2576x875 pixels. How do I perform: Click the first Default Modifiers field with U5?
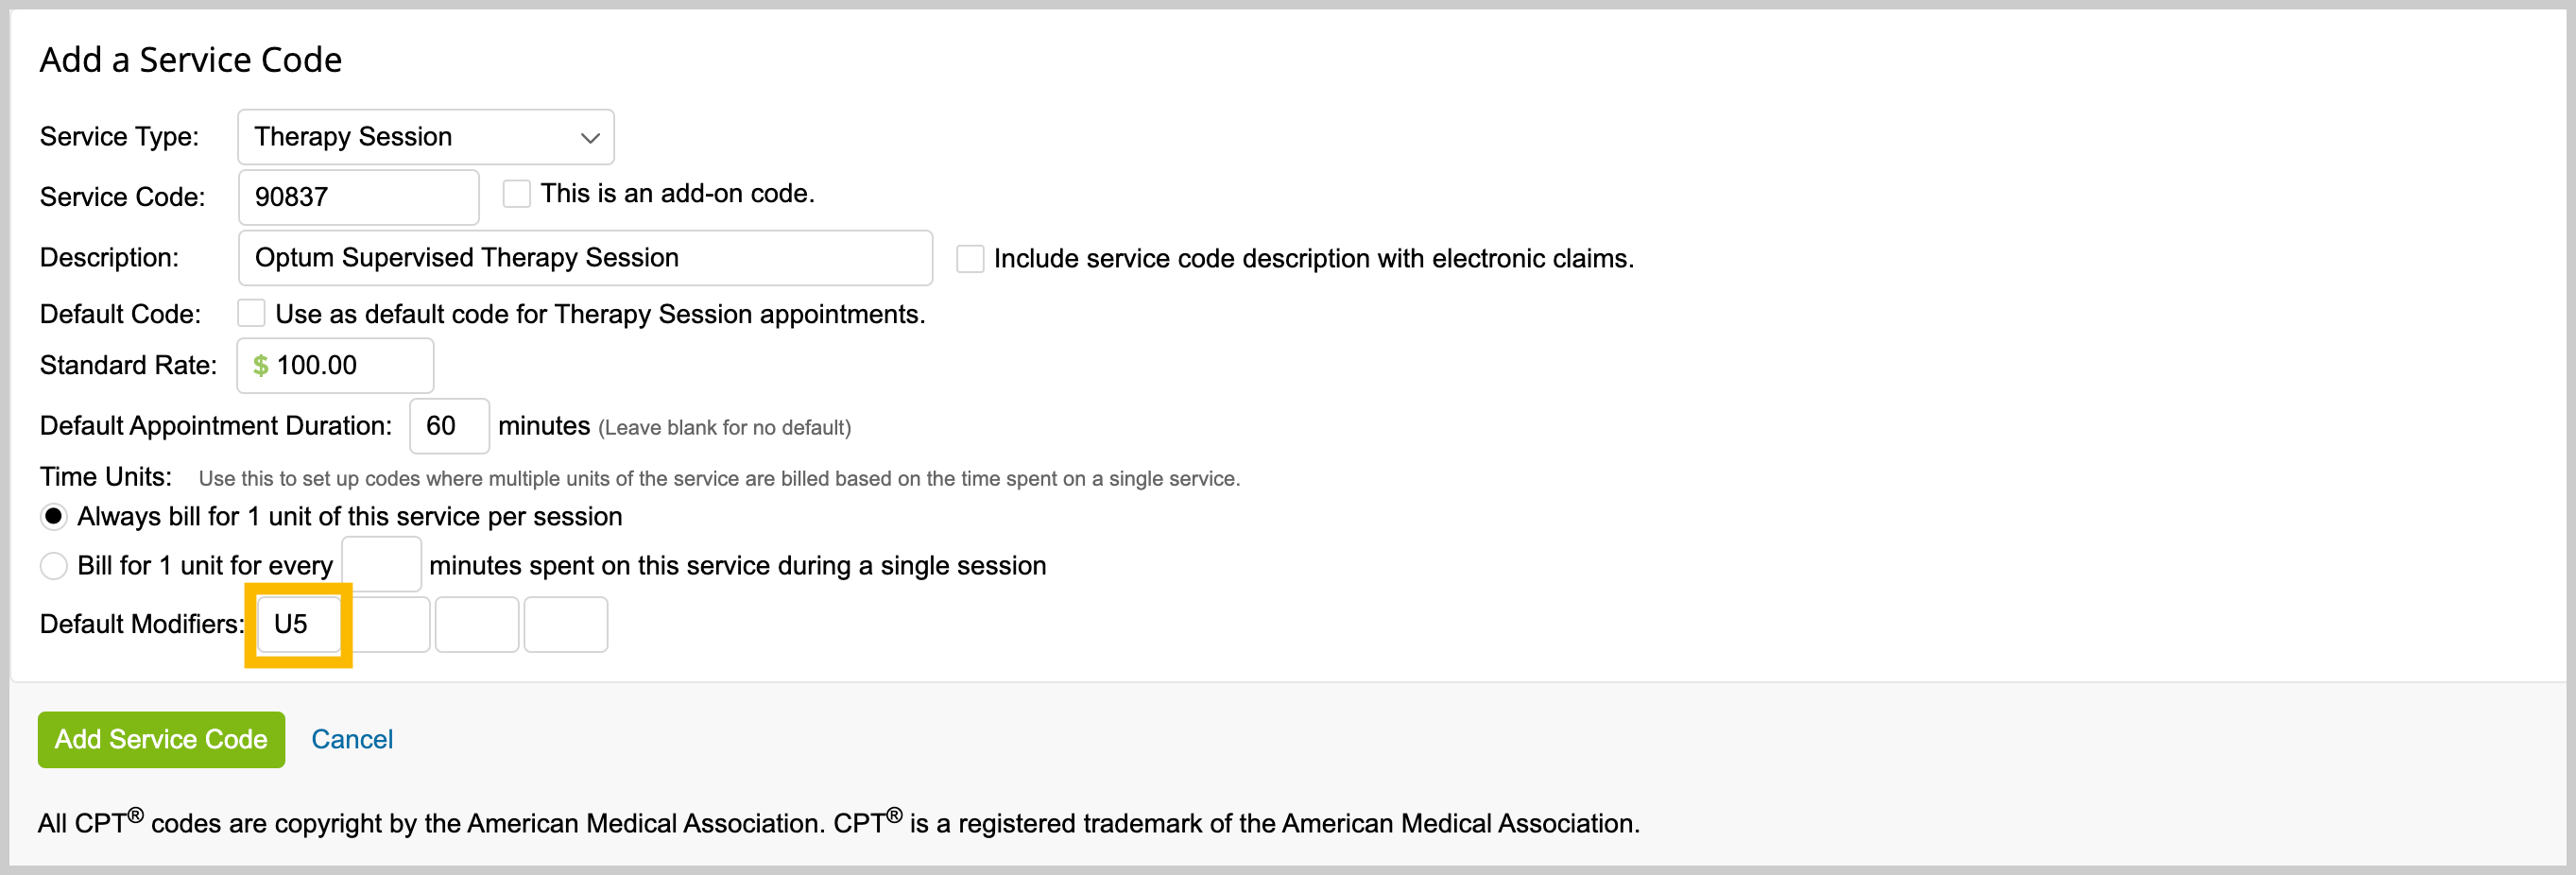(x=299, y=625)
